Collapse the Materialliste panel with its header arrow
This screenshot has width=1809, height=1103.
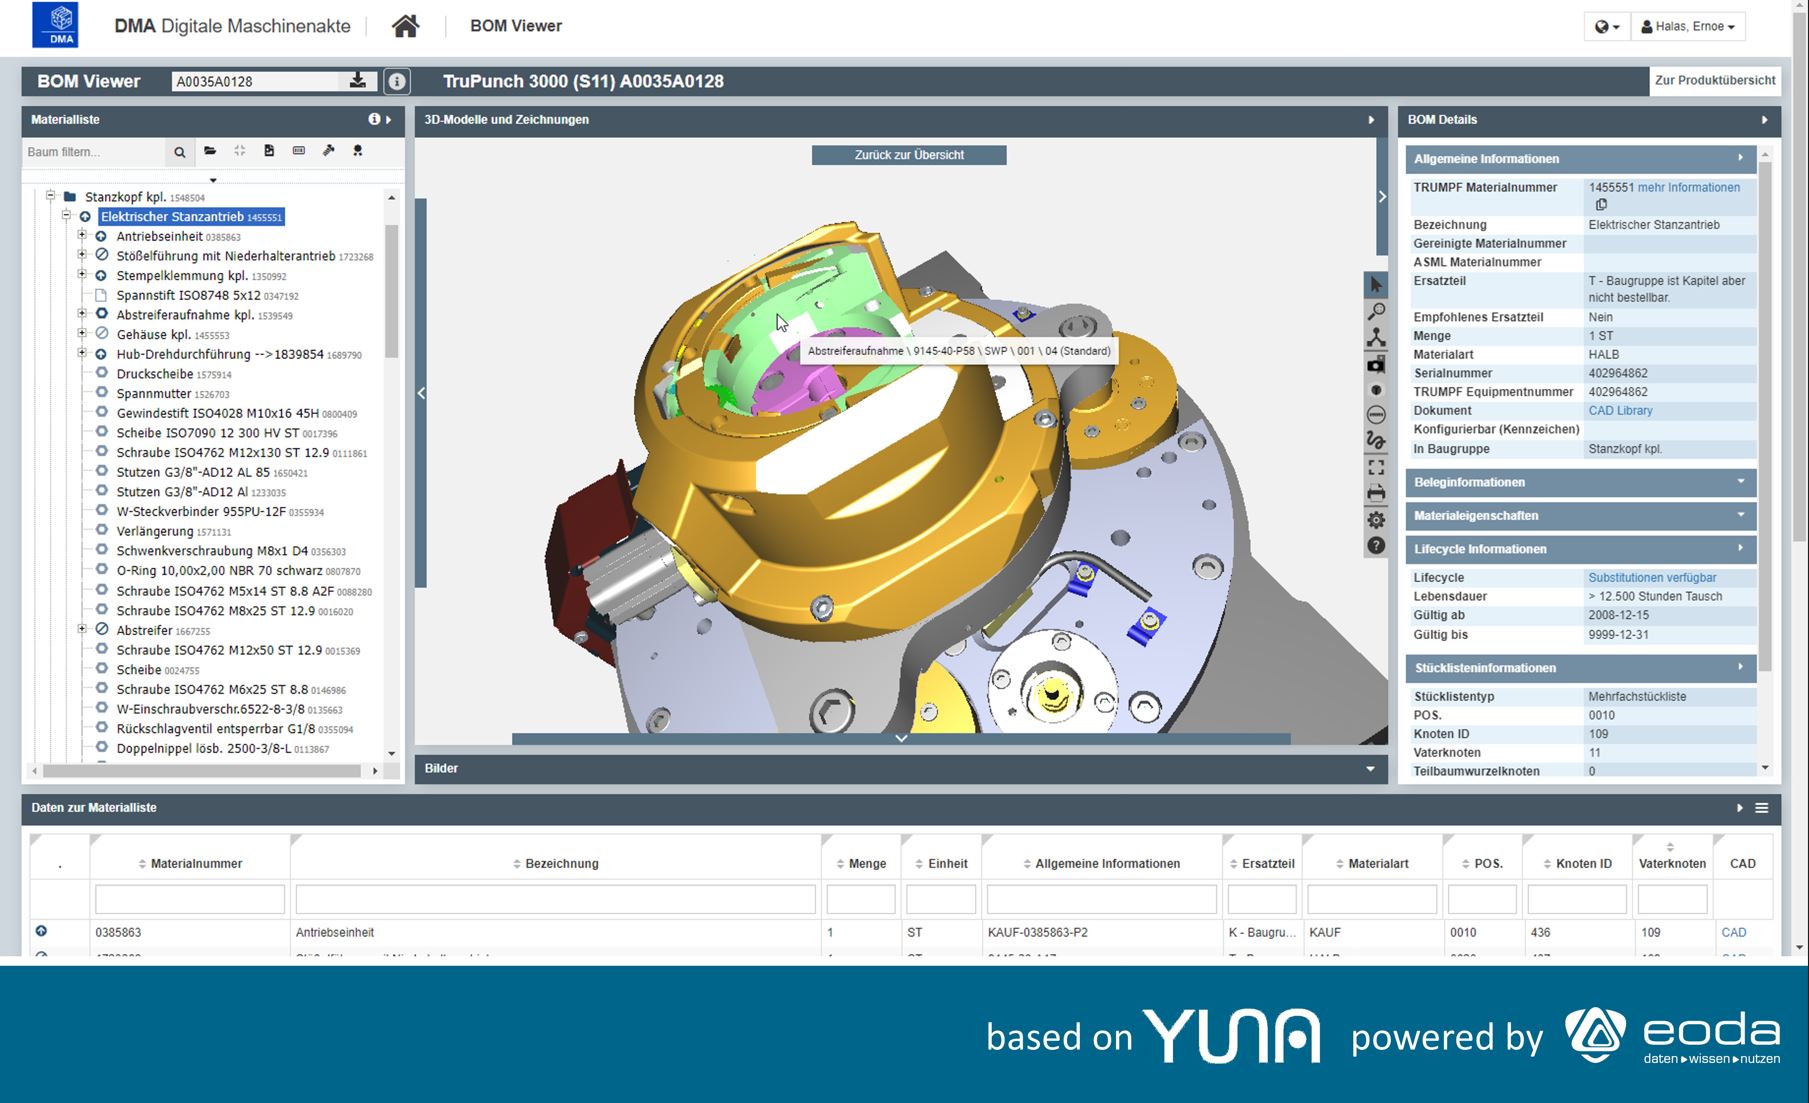click(x=389, y=119)
